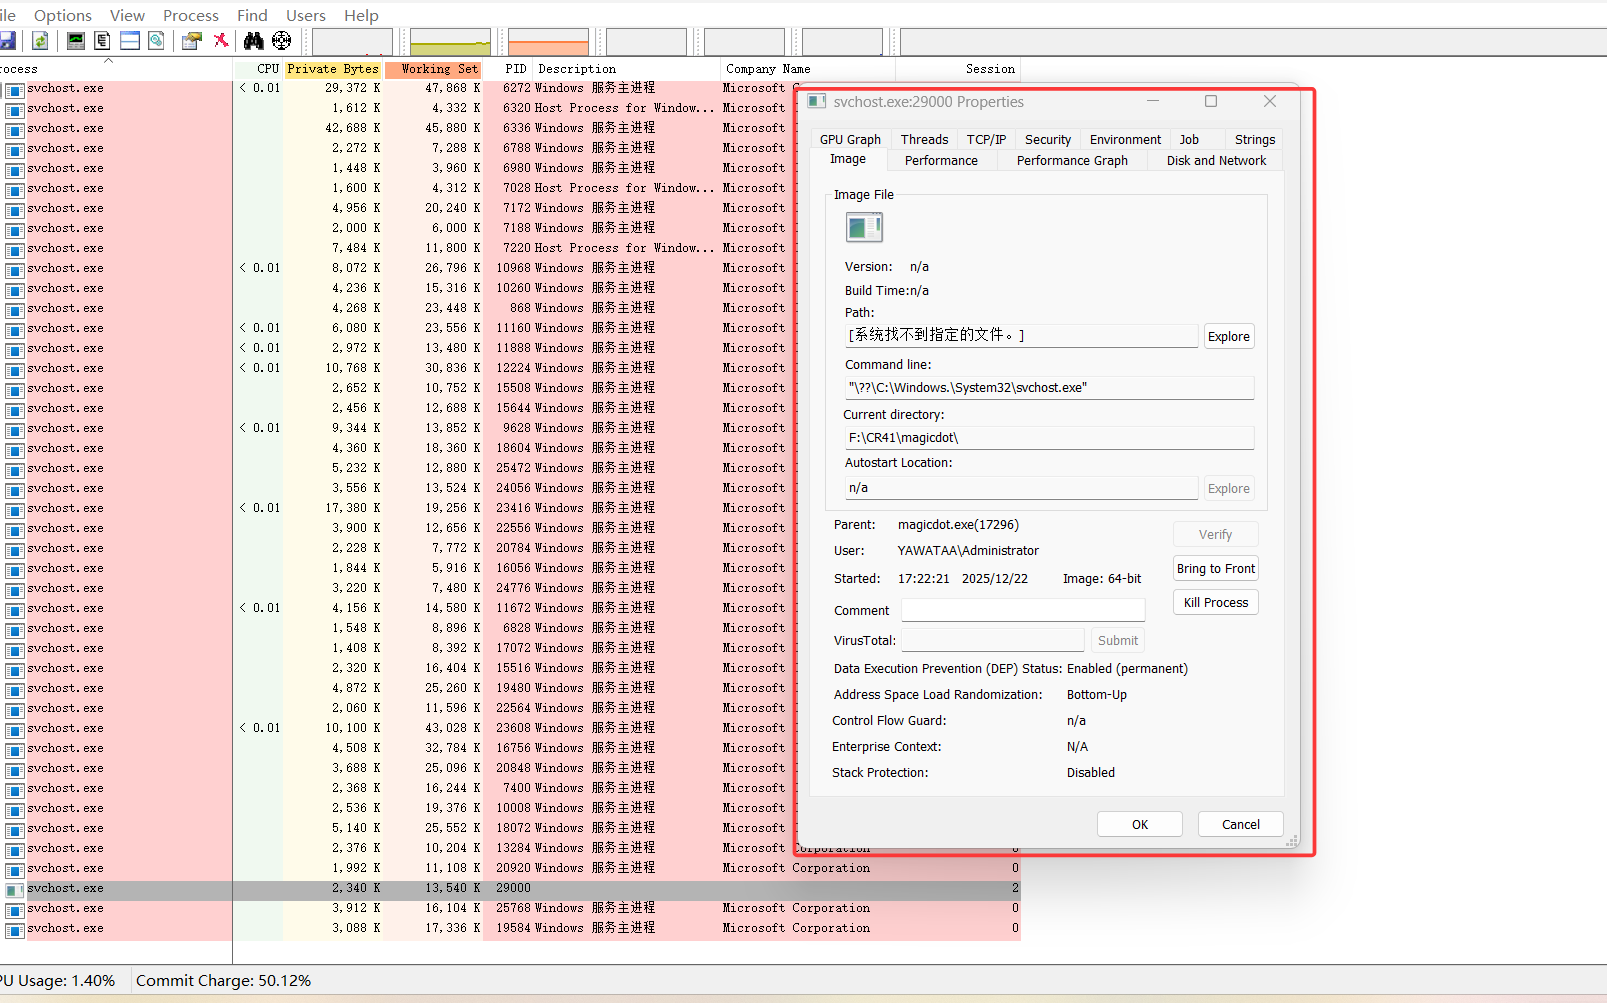Switch to the Threads tab
This screenshot has height=1003, width=1607.
click(924, 139)
